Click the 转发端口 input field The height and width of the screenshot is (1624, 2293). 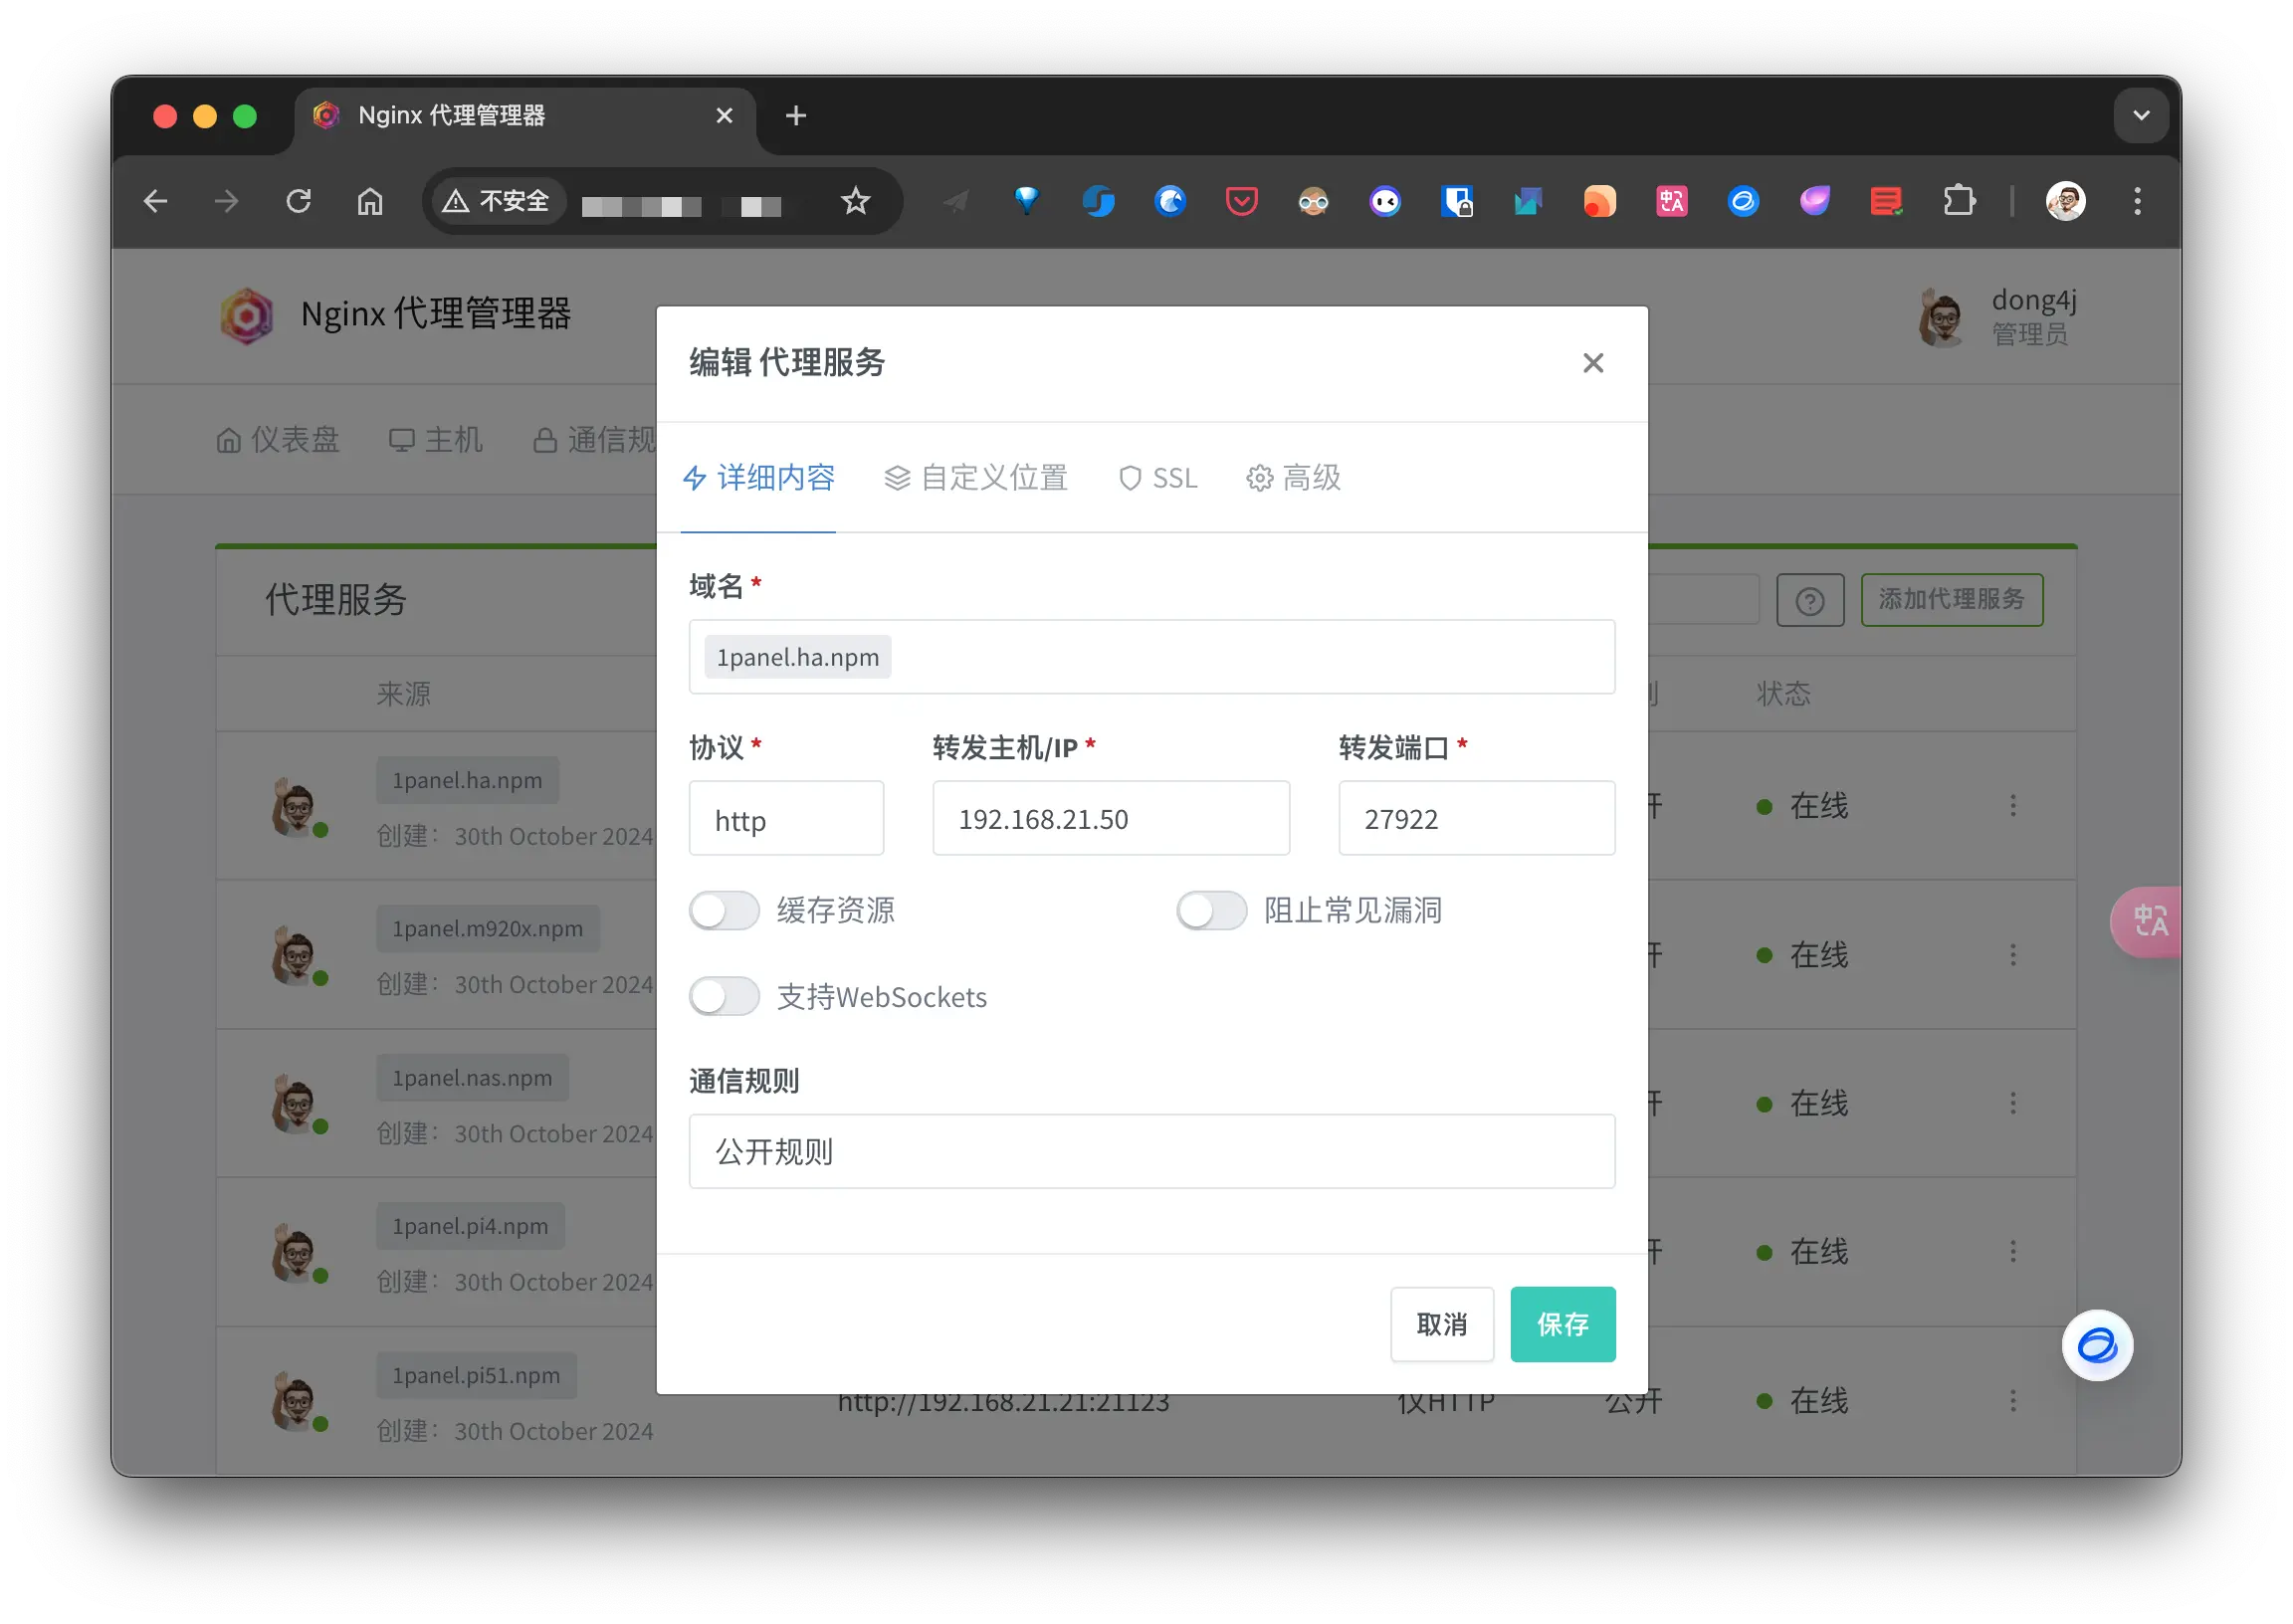(x=1476, y=819)
